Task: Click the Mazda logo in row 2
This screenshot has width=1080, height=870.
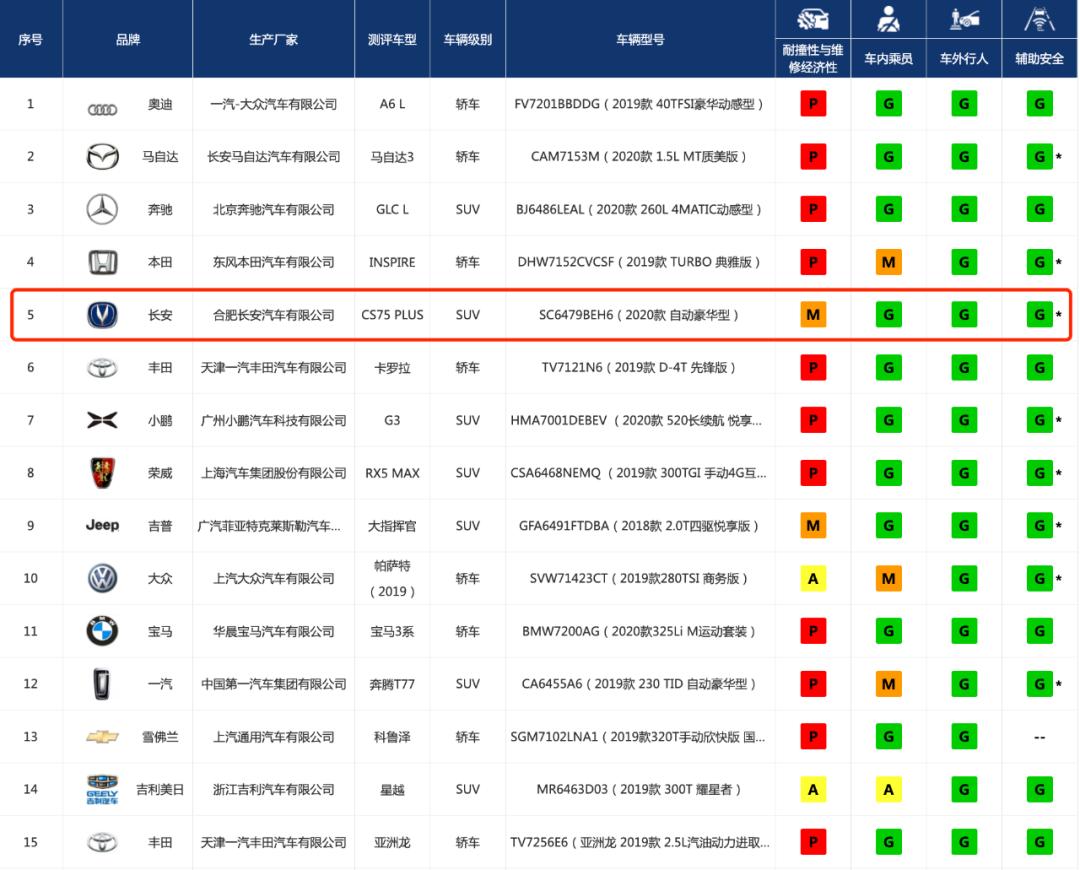Action: point(103,157)
